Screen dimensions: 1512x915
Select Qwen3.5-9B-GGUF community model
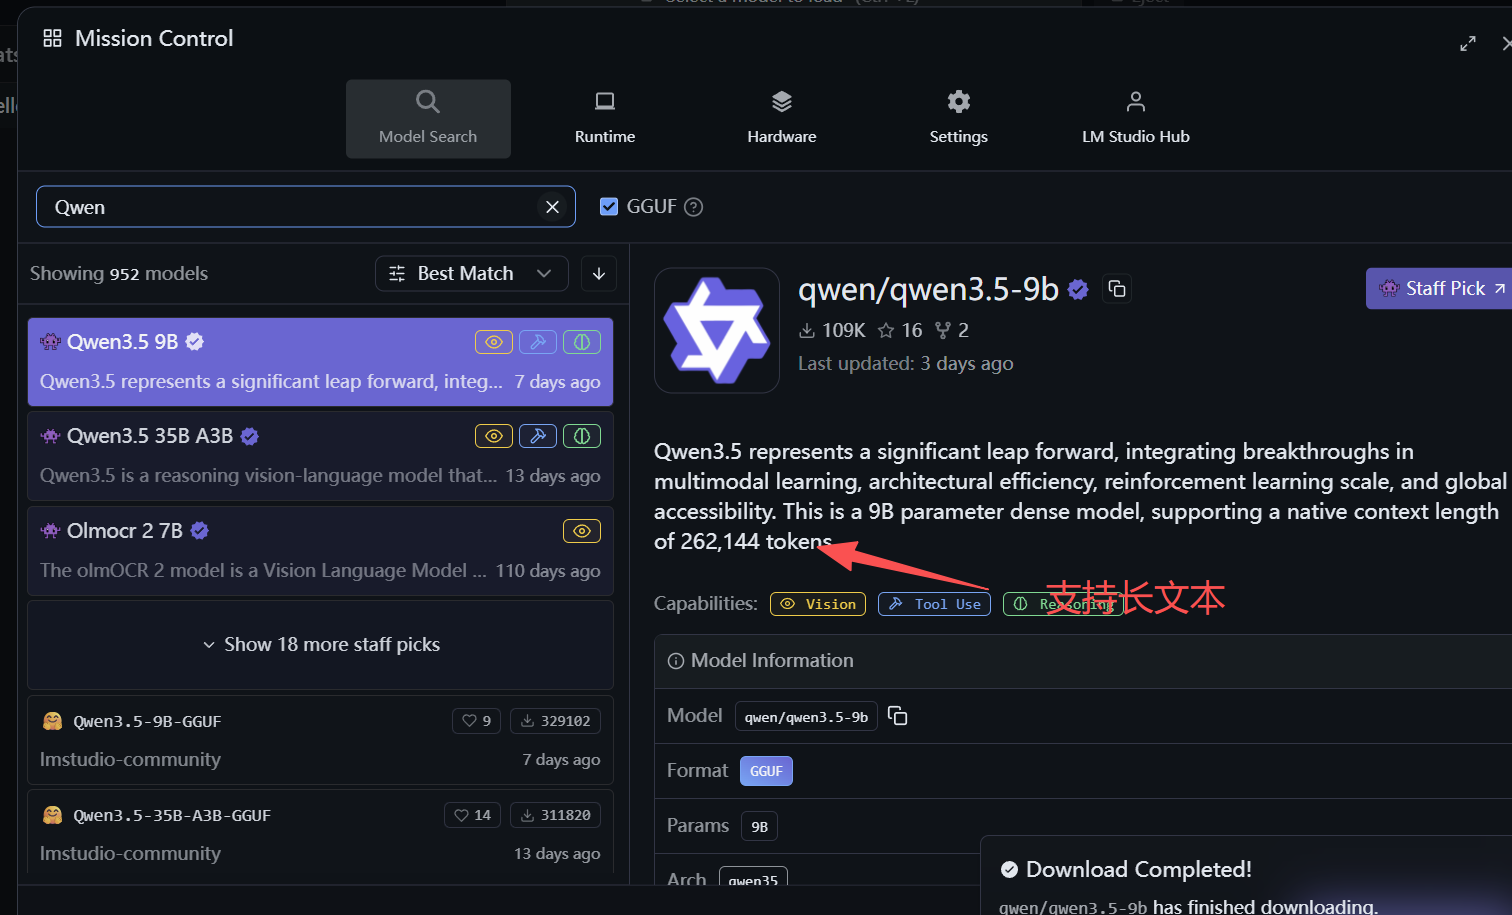[x=320, y=740]
